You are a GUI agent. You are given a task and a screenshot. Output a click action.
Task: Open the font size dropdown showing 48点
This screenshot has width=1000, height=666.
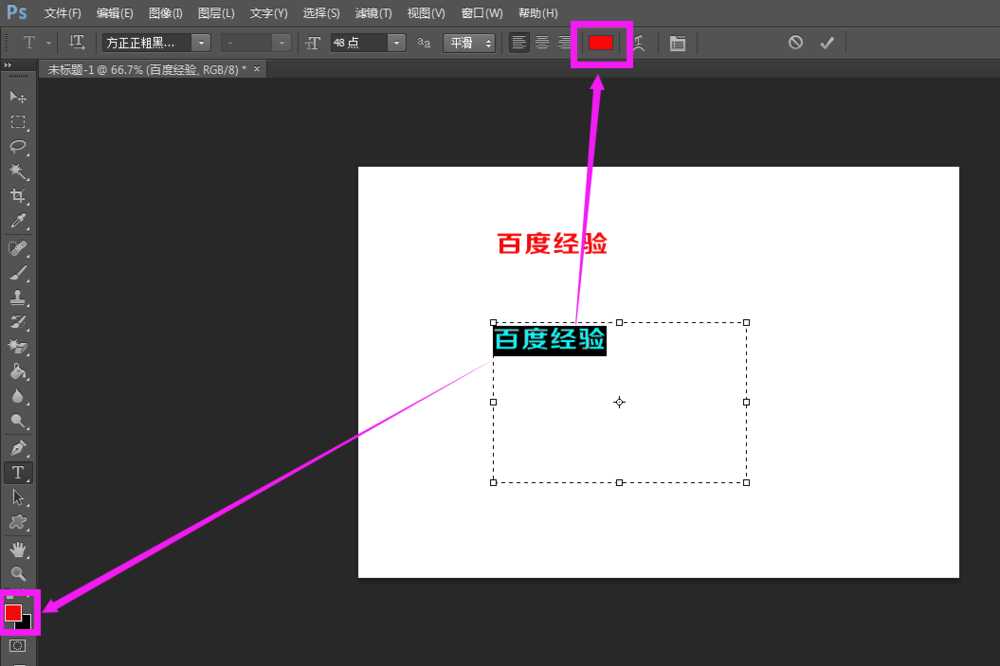396,42
